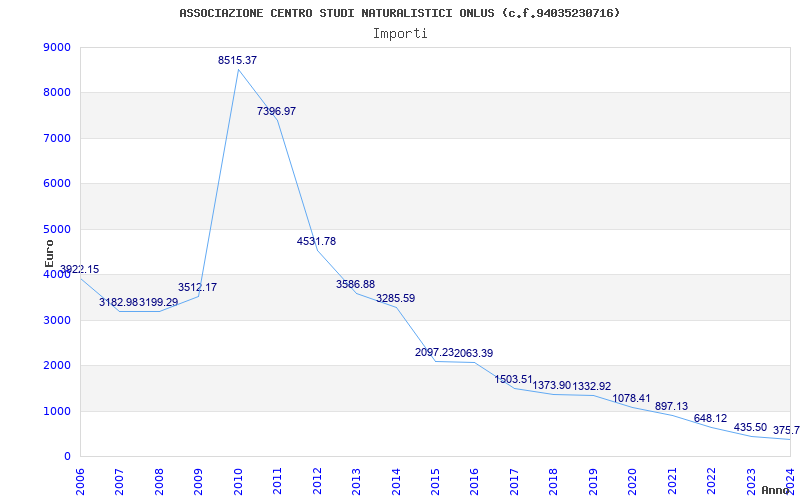The height and width of the screenshot is (500, 800).
Task: Click the 897.13 data label
Action: coord(671,407)
